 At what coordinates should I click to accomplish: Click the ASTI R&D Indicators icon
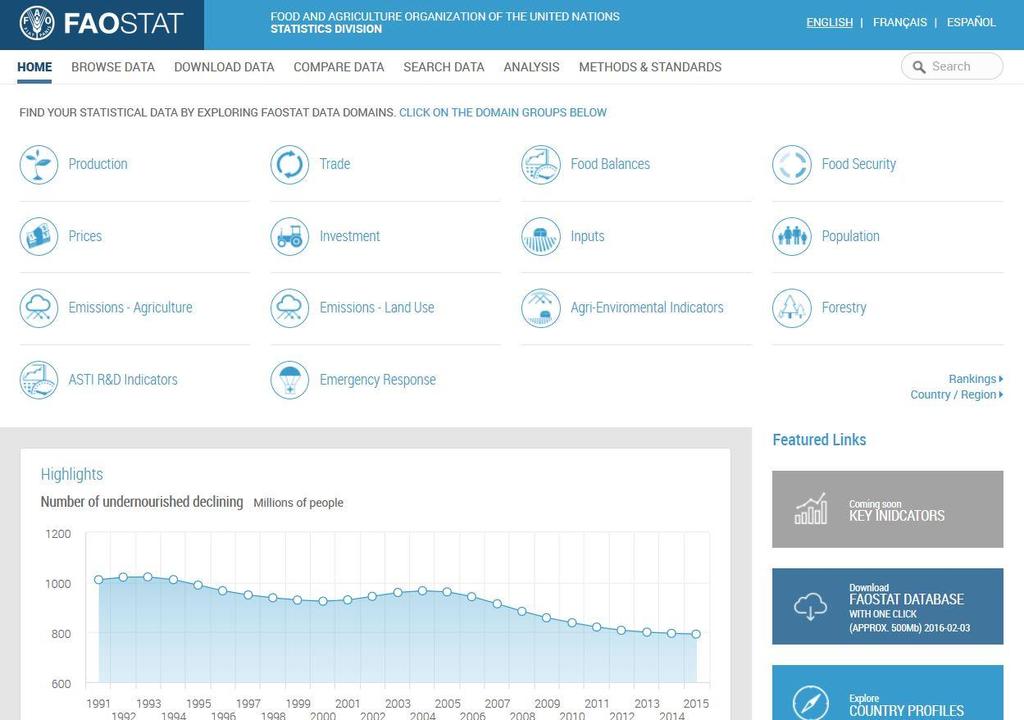click(x=39, y=380)
